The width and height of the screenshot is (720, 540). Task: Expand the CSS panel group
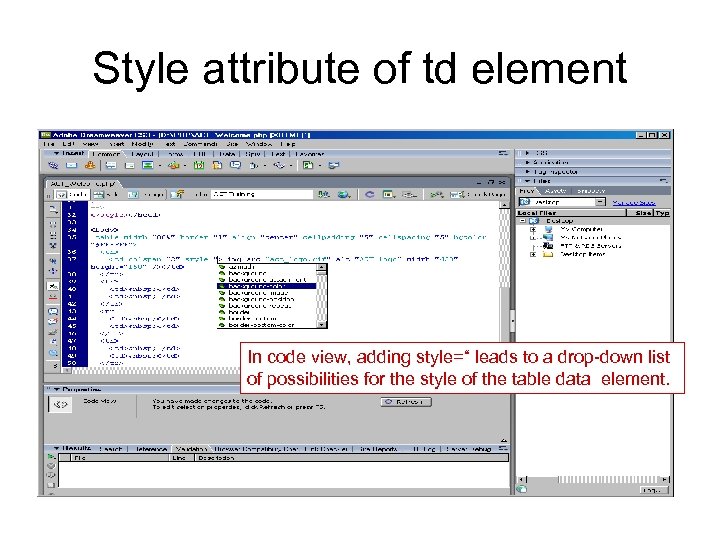(x=528, y=153)
